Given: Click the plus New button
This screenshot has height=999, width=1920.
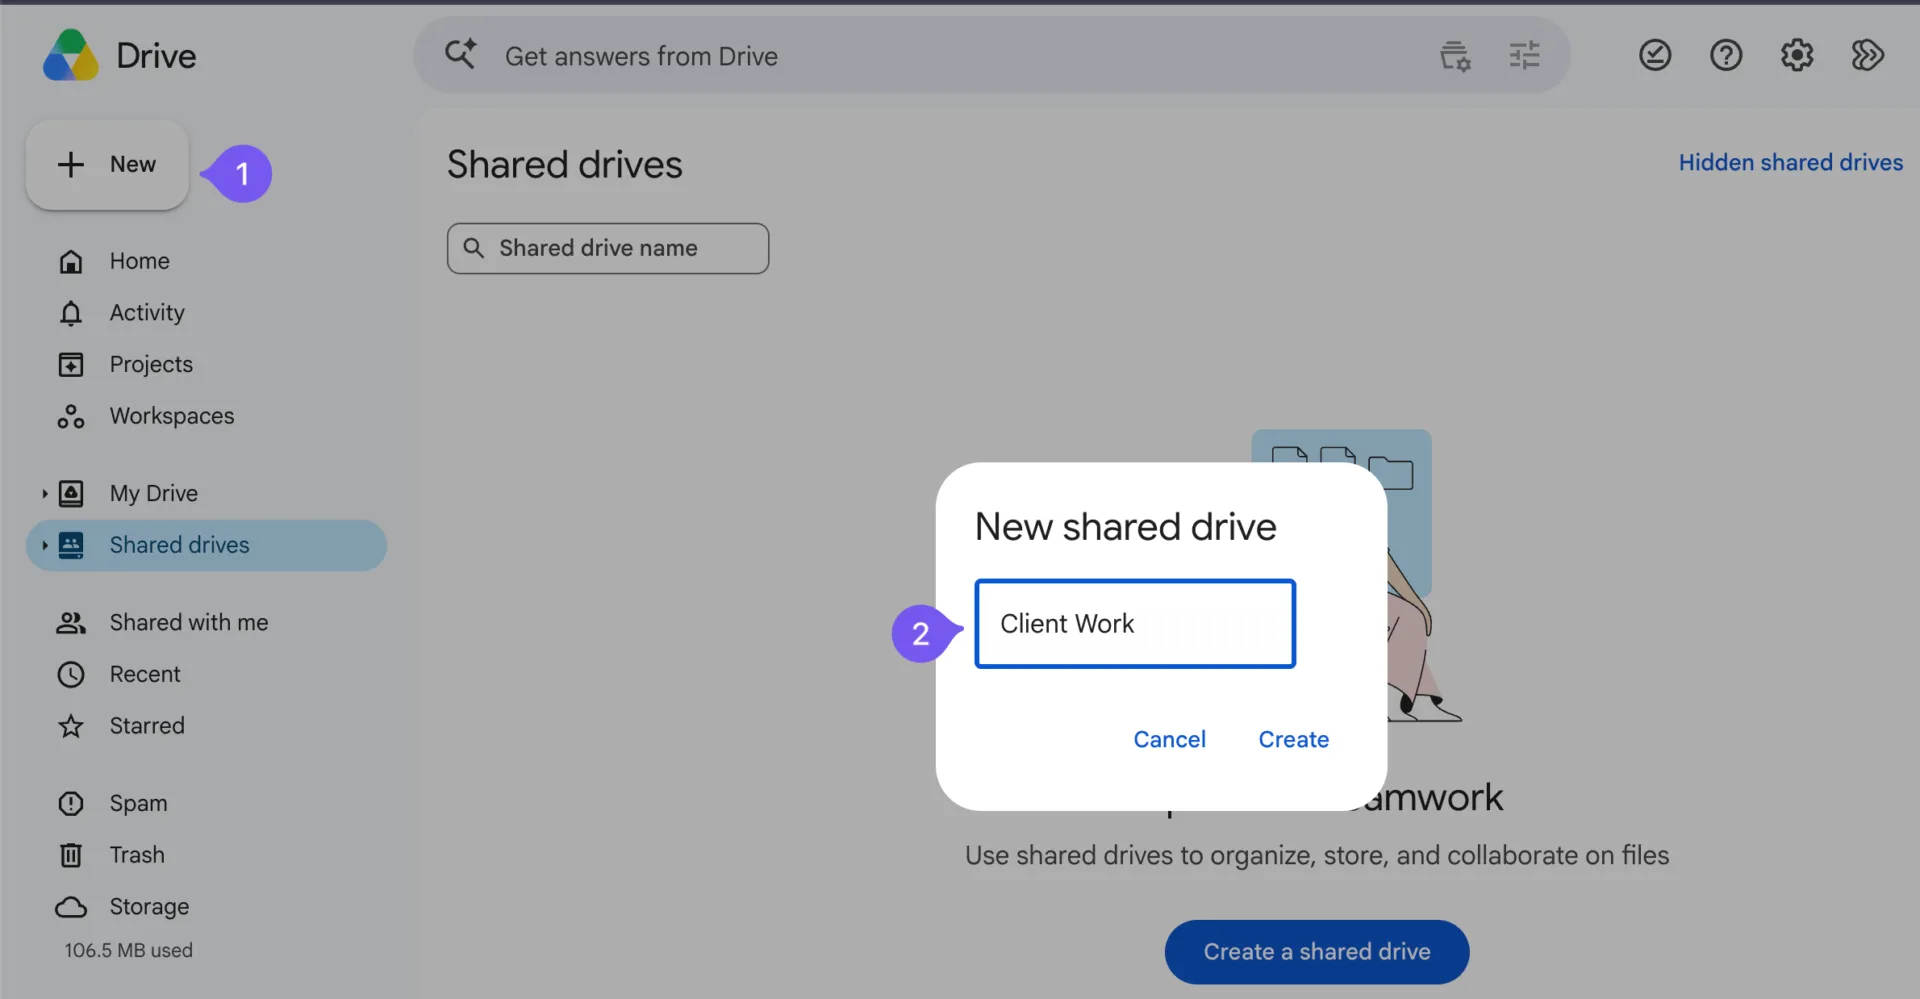Looking at the screenshot, I should 107,165.
